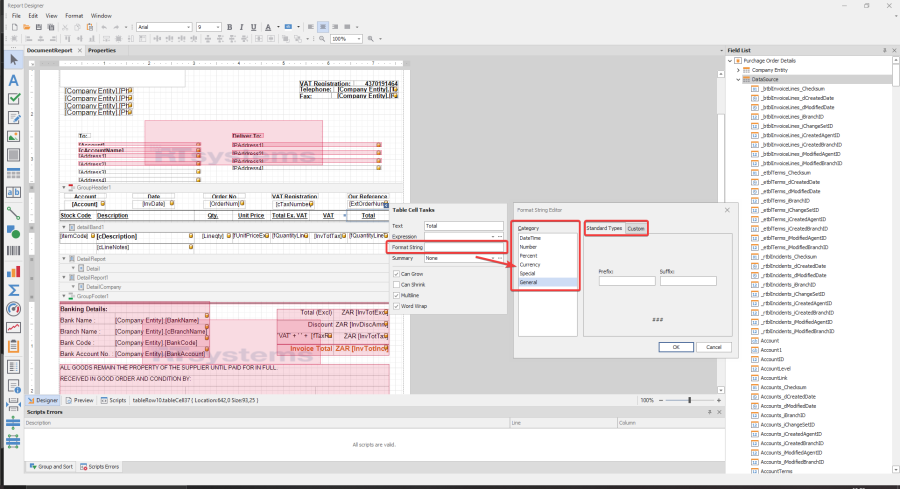Click Cancel in Format String Editor
The height and width of the screenshot is (489, 900).
(x=714, y=346)
